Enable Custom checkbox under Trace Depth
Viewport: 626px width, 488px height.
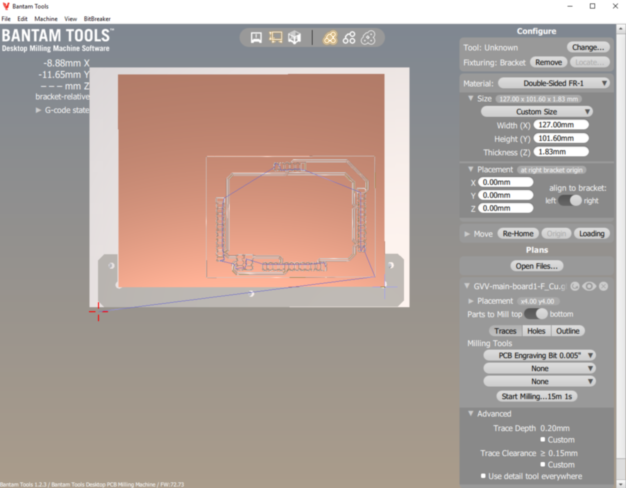[543, 439]
